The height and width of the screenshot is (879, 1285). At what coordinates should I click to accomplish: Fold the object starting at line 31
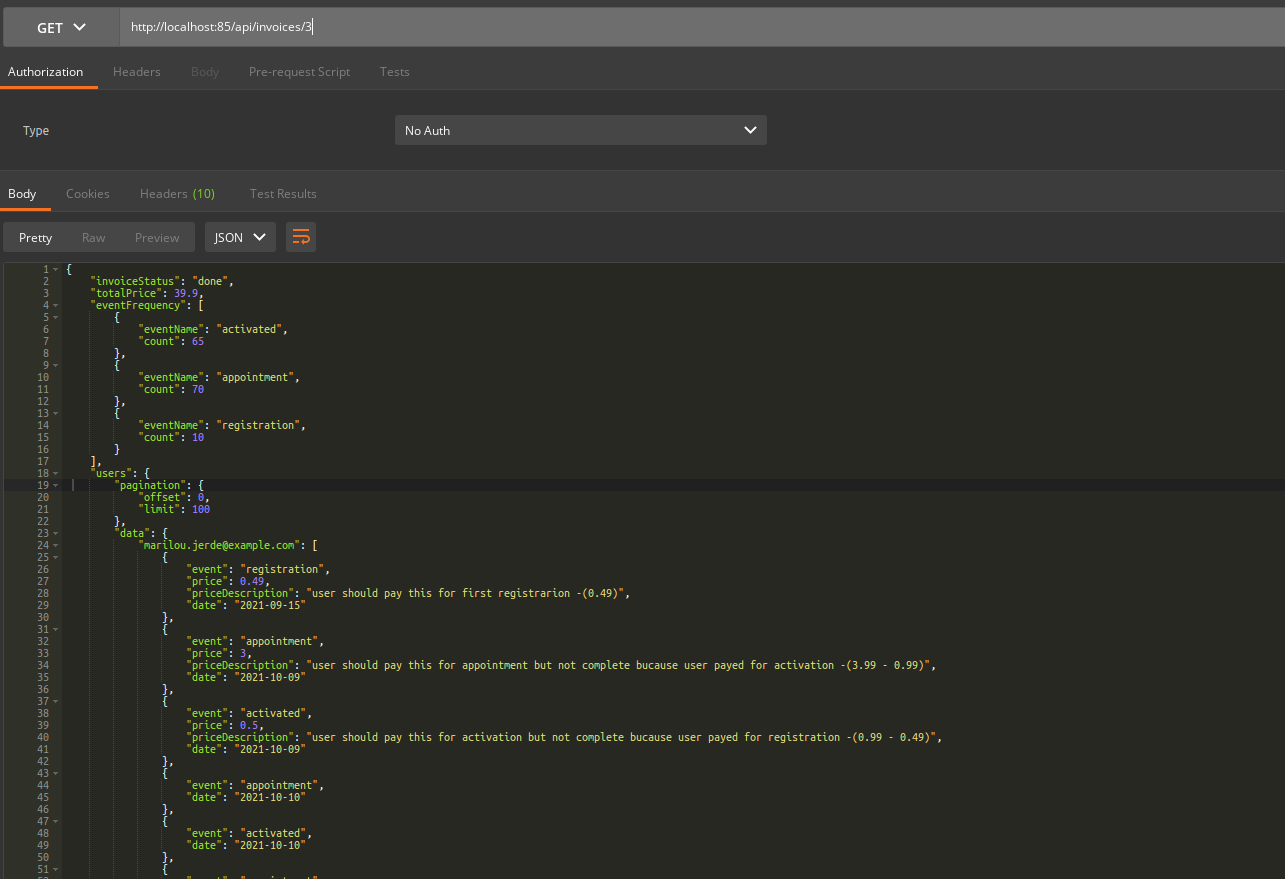click(55, 629)
